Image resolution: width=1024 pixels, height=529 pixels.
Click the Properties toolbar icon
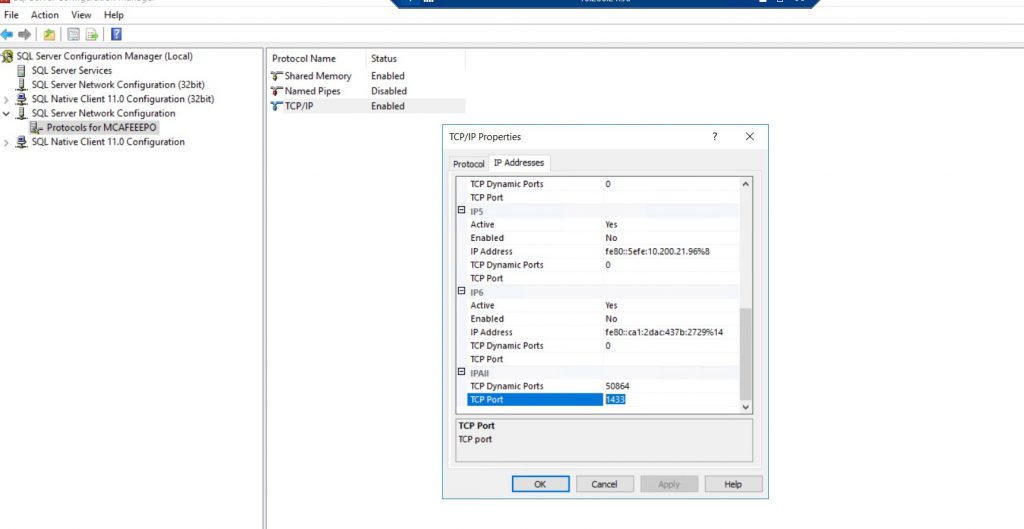[74, 35]
